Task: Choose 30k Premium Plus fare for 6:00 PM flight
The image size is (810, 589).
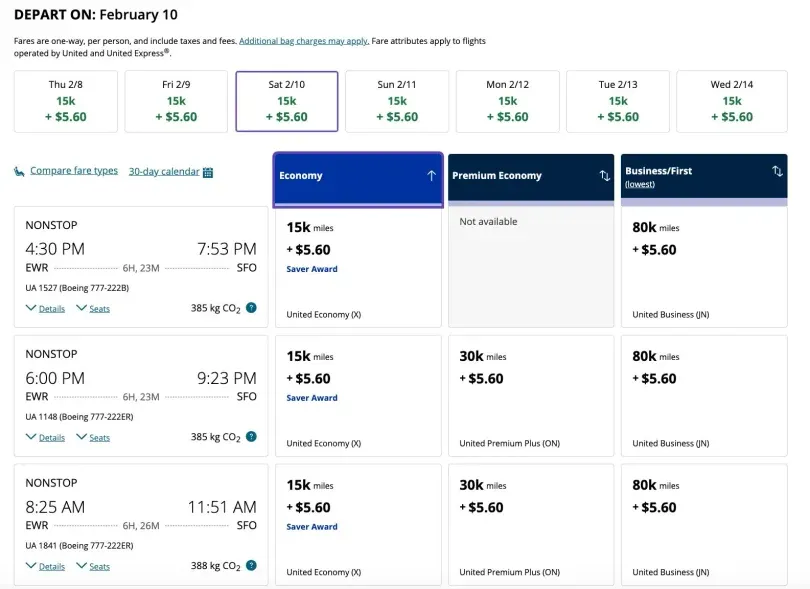Action: coord(530,396)
